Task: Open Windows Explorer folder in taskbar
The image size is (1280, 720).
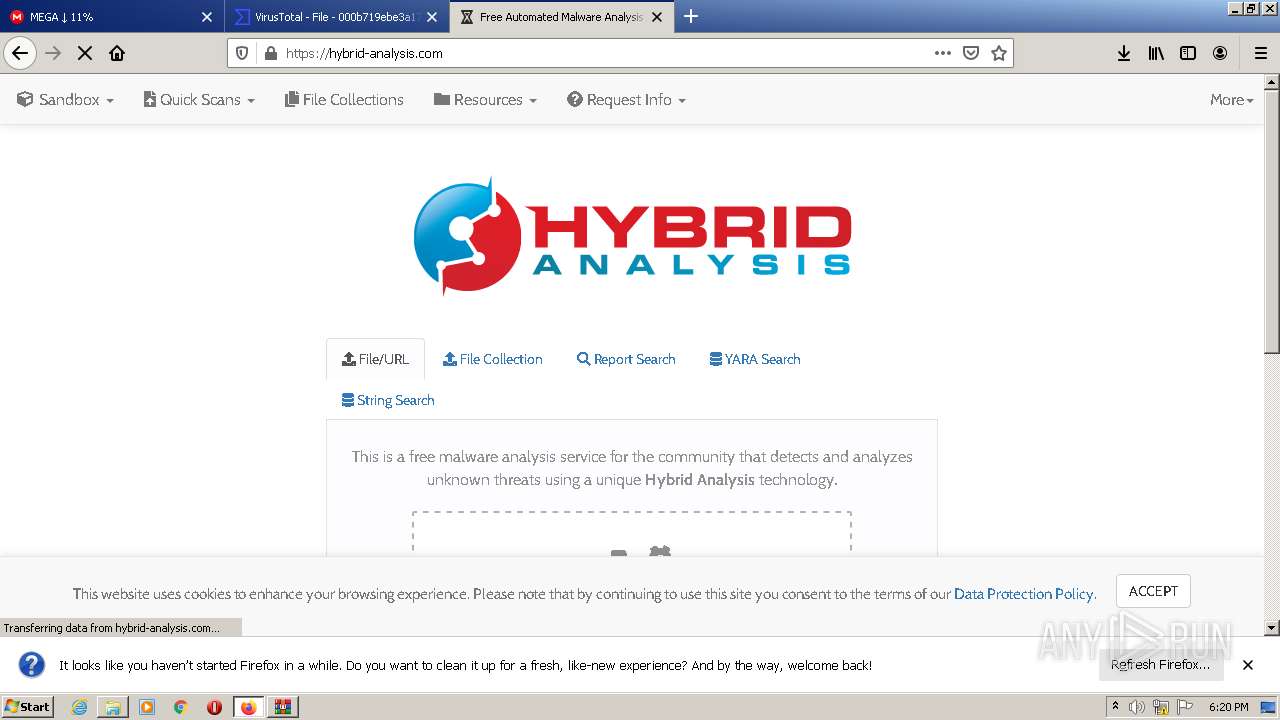Action: click(113, 707)
